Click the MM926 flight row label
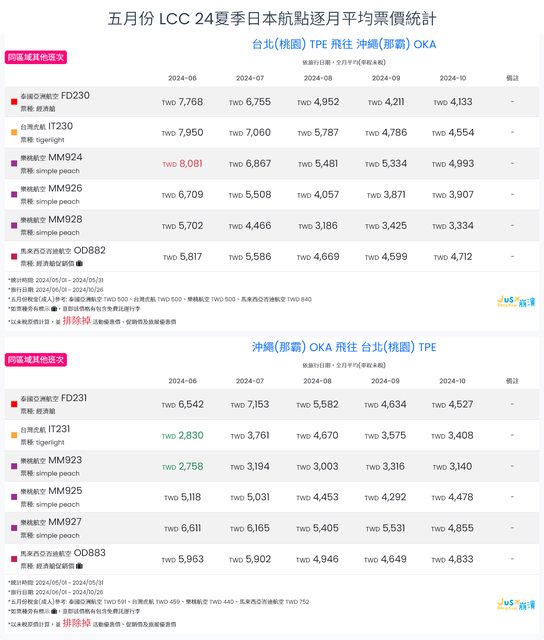This screenshot has height=640, width=544. coord(51,194)
